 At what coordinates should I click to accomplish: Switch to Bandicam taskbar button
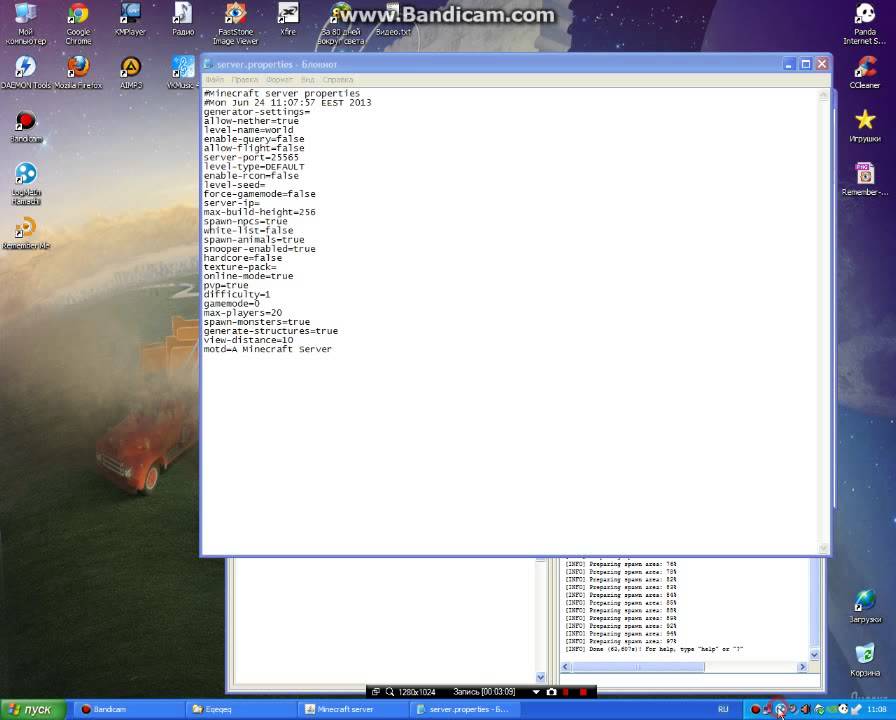[x=128, y=709]
